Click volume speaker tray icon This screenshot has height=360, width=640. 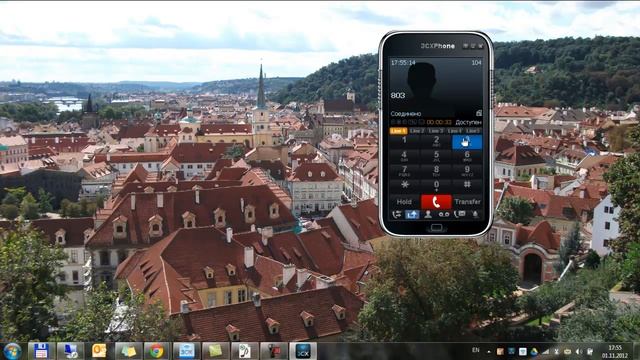pyautogui.click(x=578, y=351)
